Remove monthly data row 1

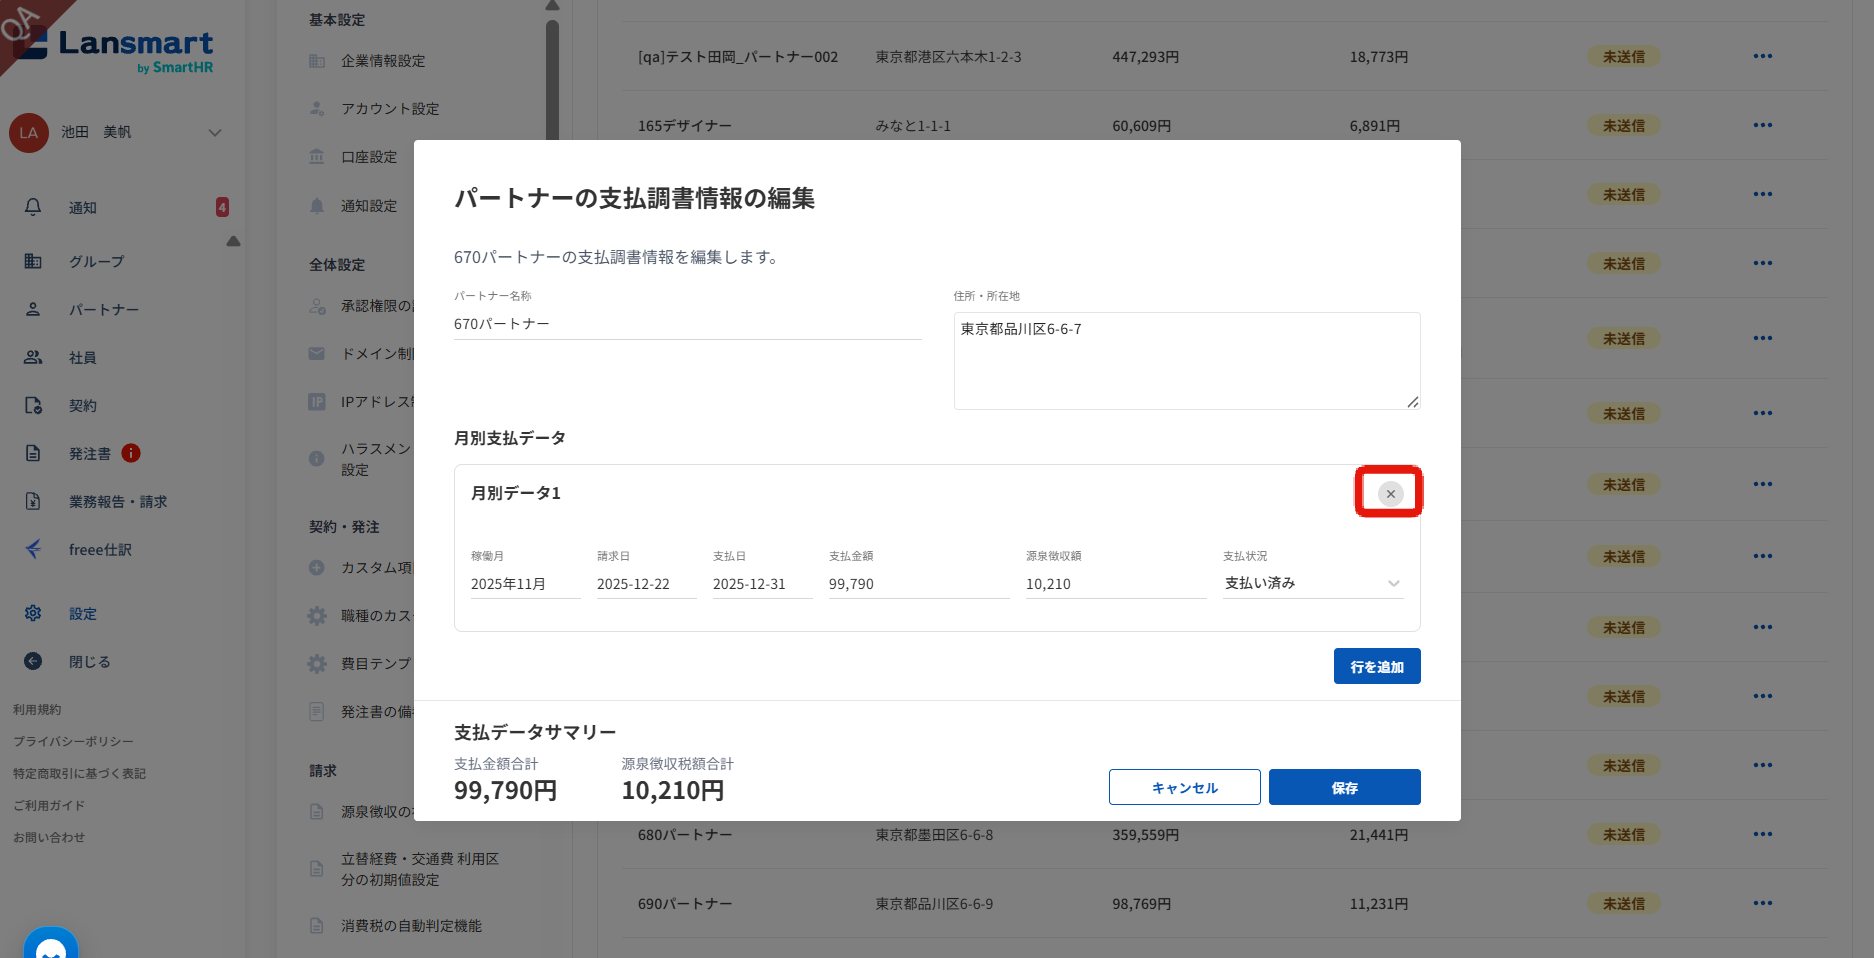[1390, 493]
